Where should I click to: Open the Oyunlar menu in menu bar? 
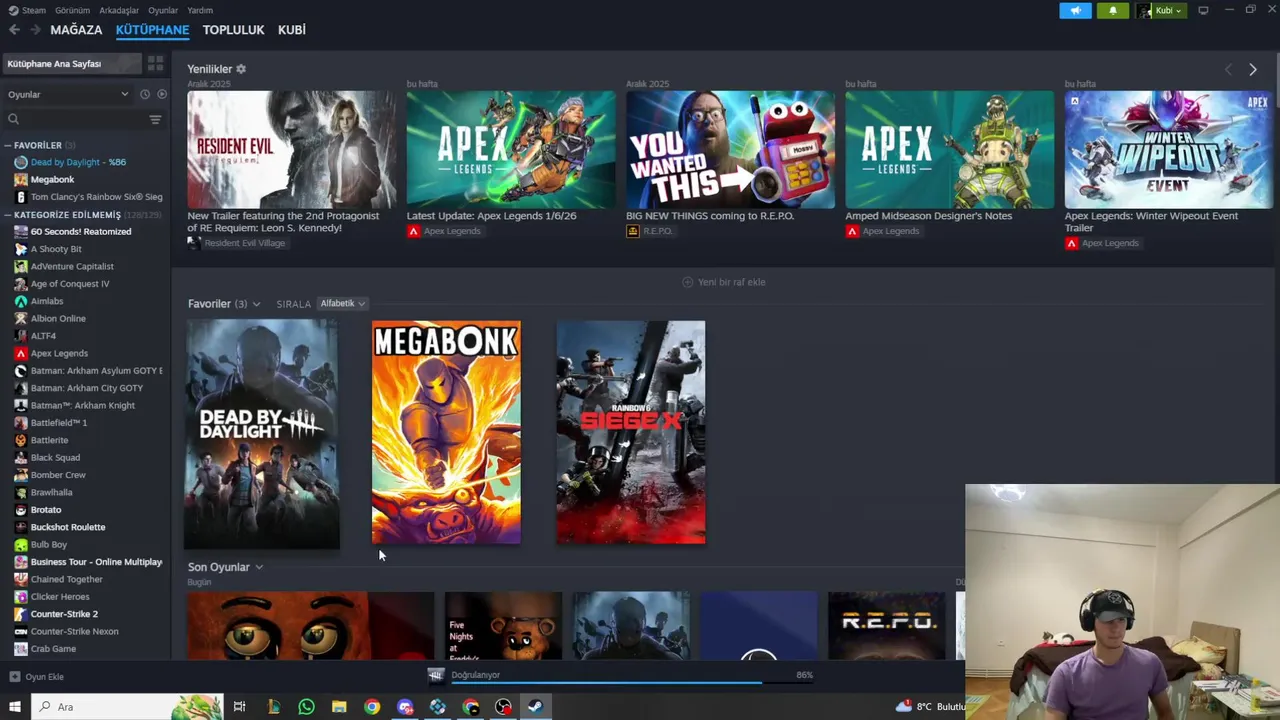point(163,10)
